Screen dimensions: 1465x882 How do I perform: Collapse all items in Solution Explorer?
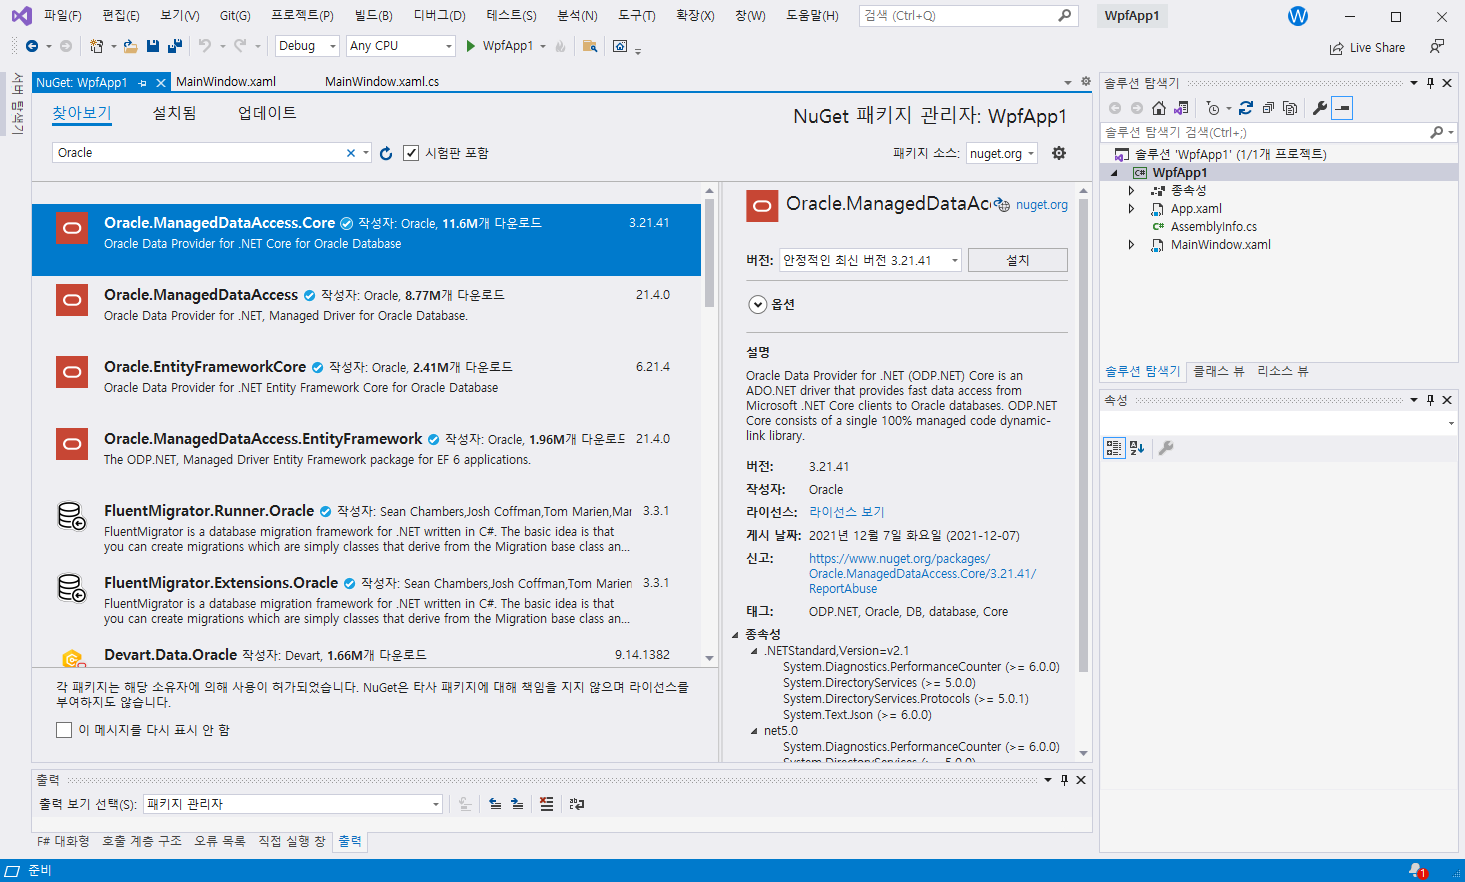point(1268,108)
